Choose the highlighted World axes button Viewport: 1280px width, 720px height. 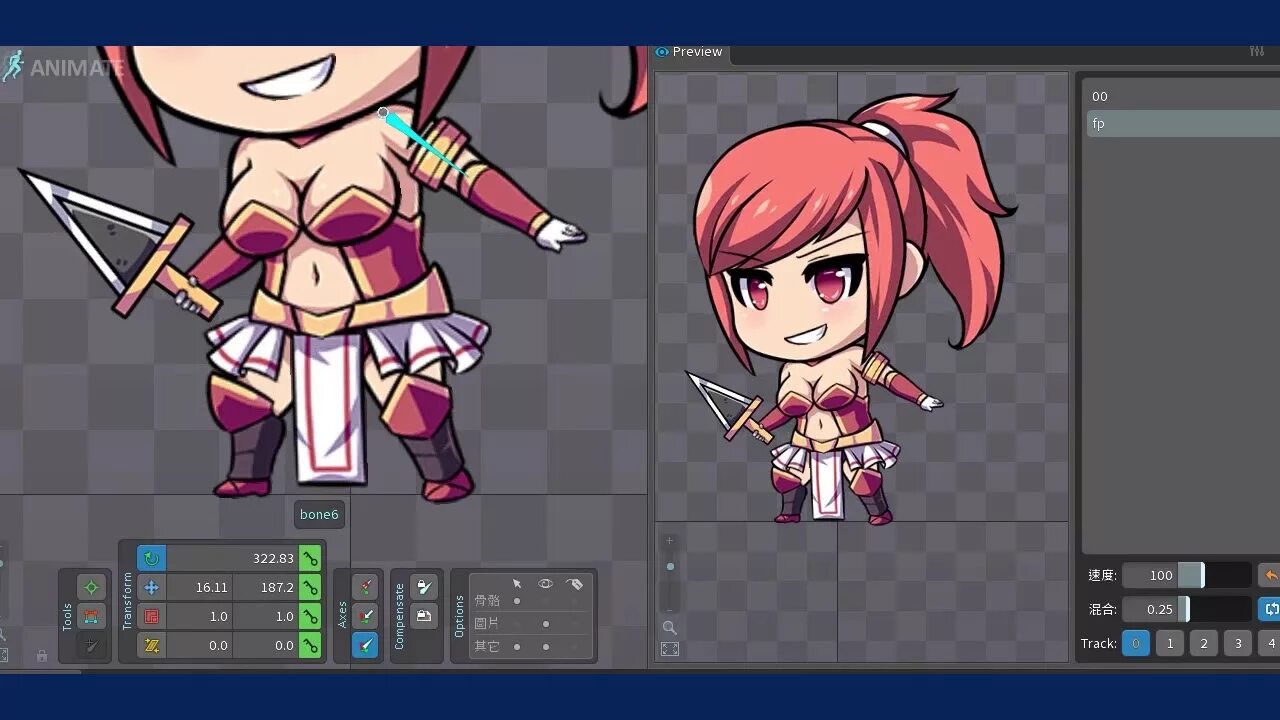coord(365,645)
